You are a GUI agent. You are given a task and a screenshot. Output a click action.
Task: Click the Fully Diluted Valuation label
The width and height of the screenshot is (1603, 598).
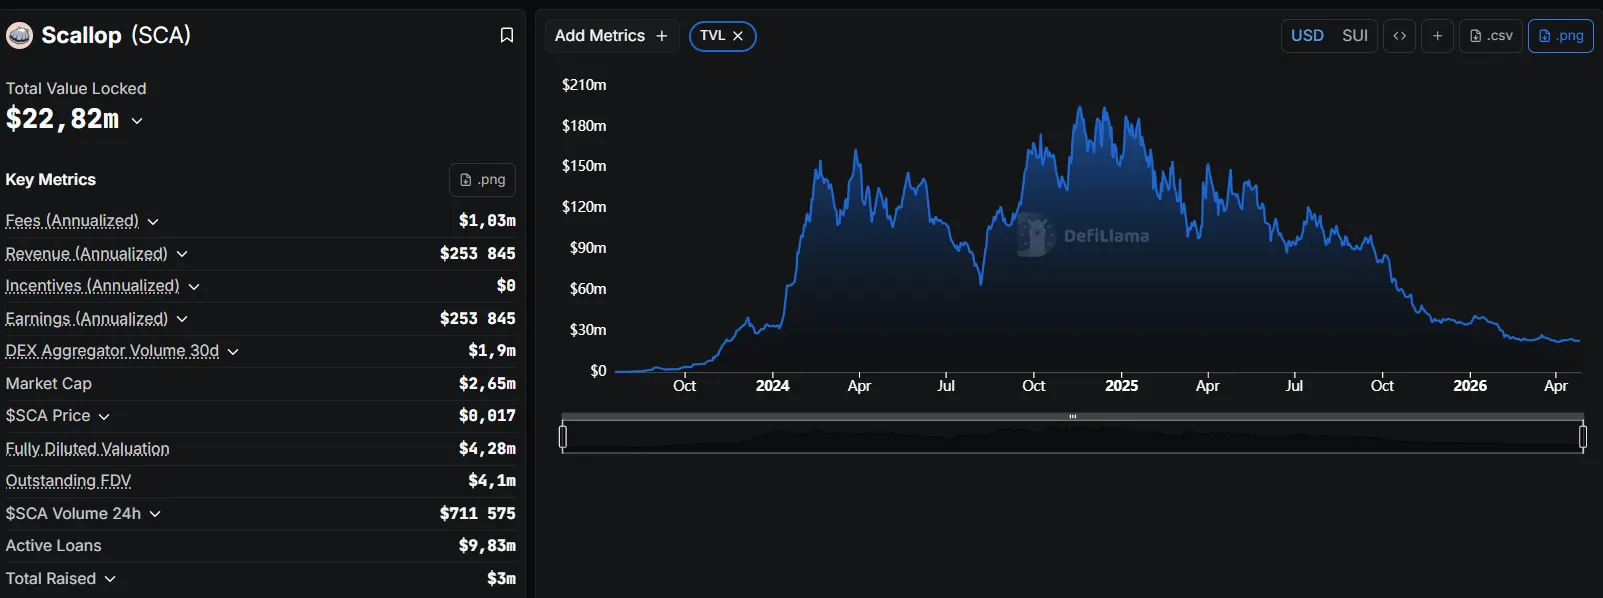coord(87,449)
